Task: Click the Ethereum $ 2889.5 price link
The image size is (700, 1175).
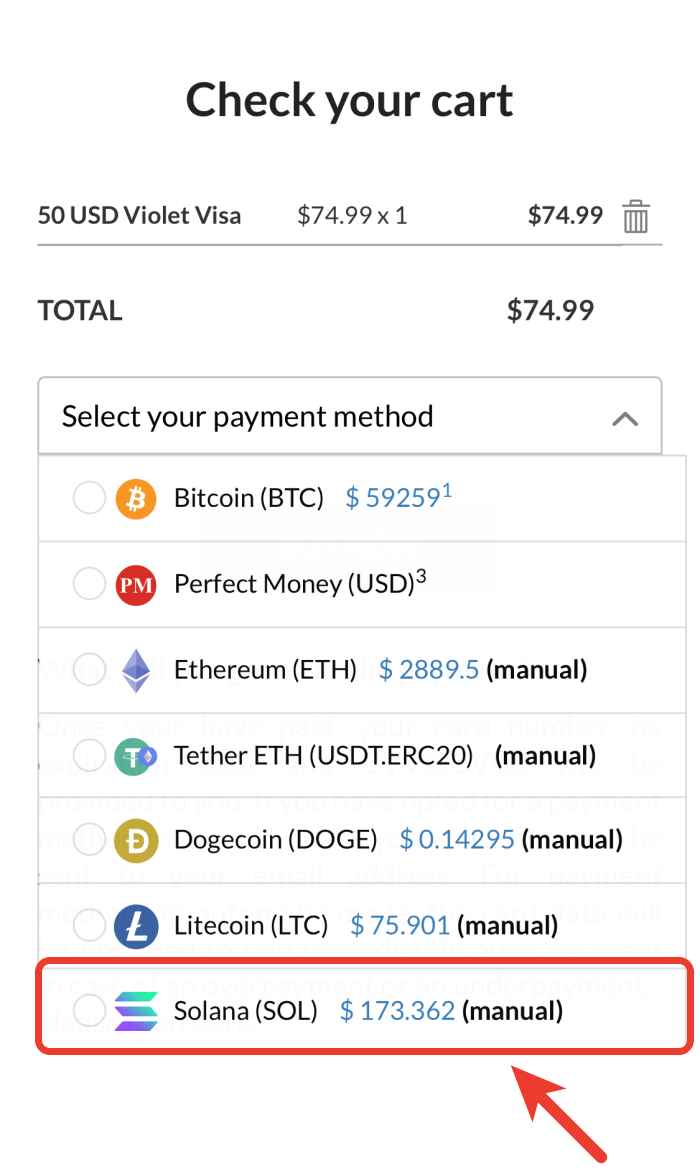Action: pyautogui.click(x=430, y=670)
